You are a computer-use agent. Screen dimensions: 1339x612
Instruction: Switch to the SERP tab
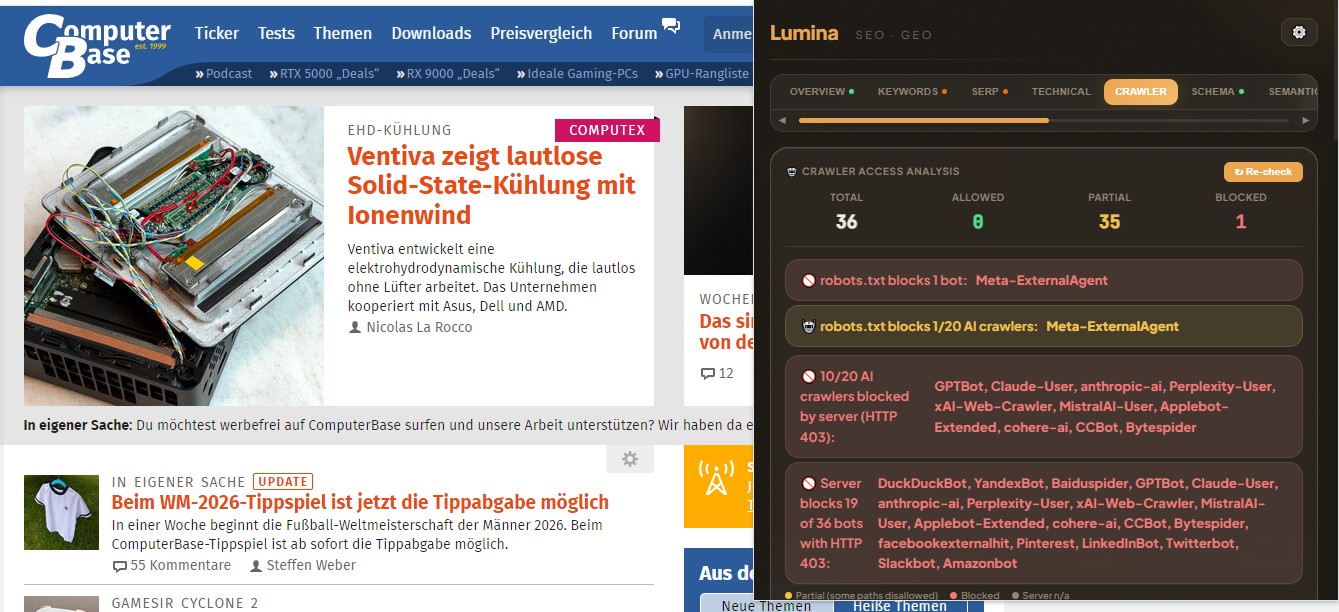tap(989, 92)
